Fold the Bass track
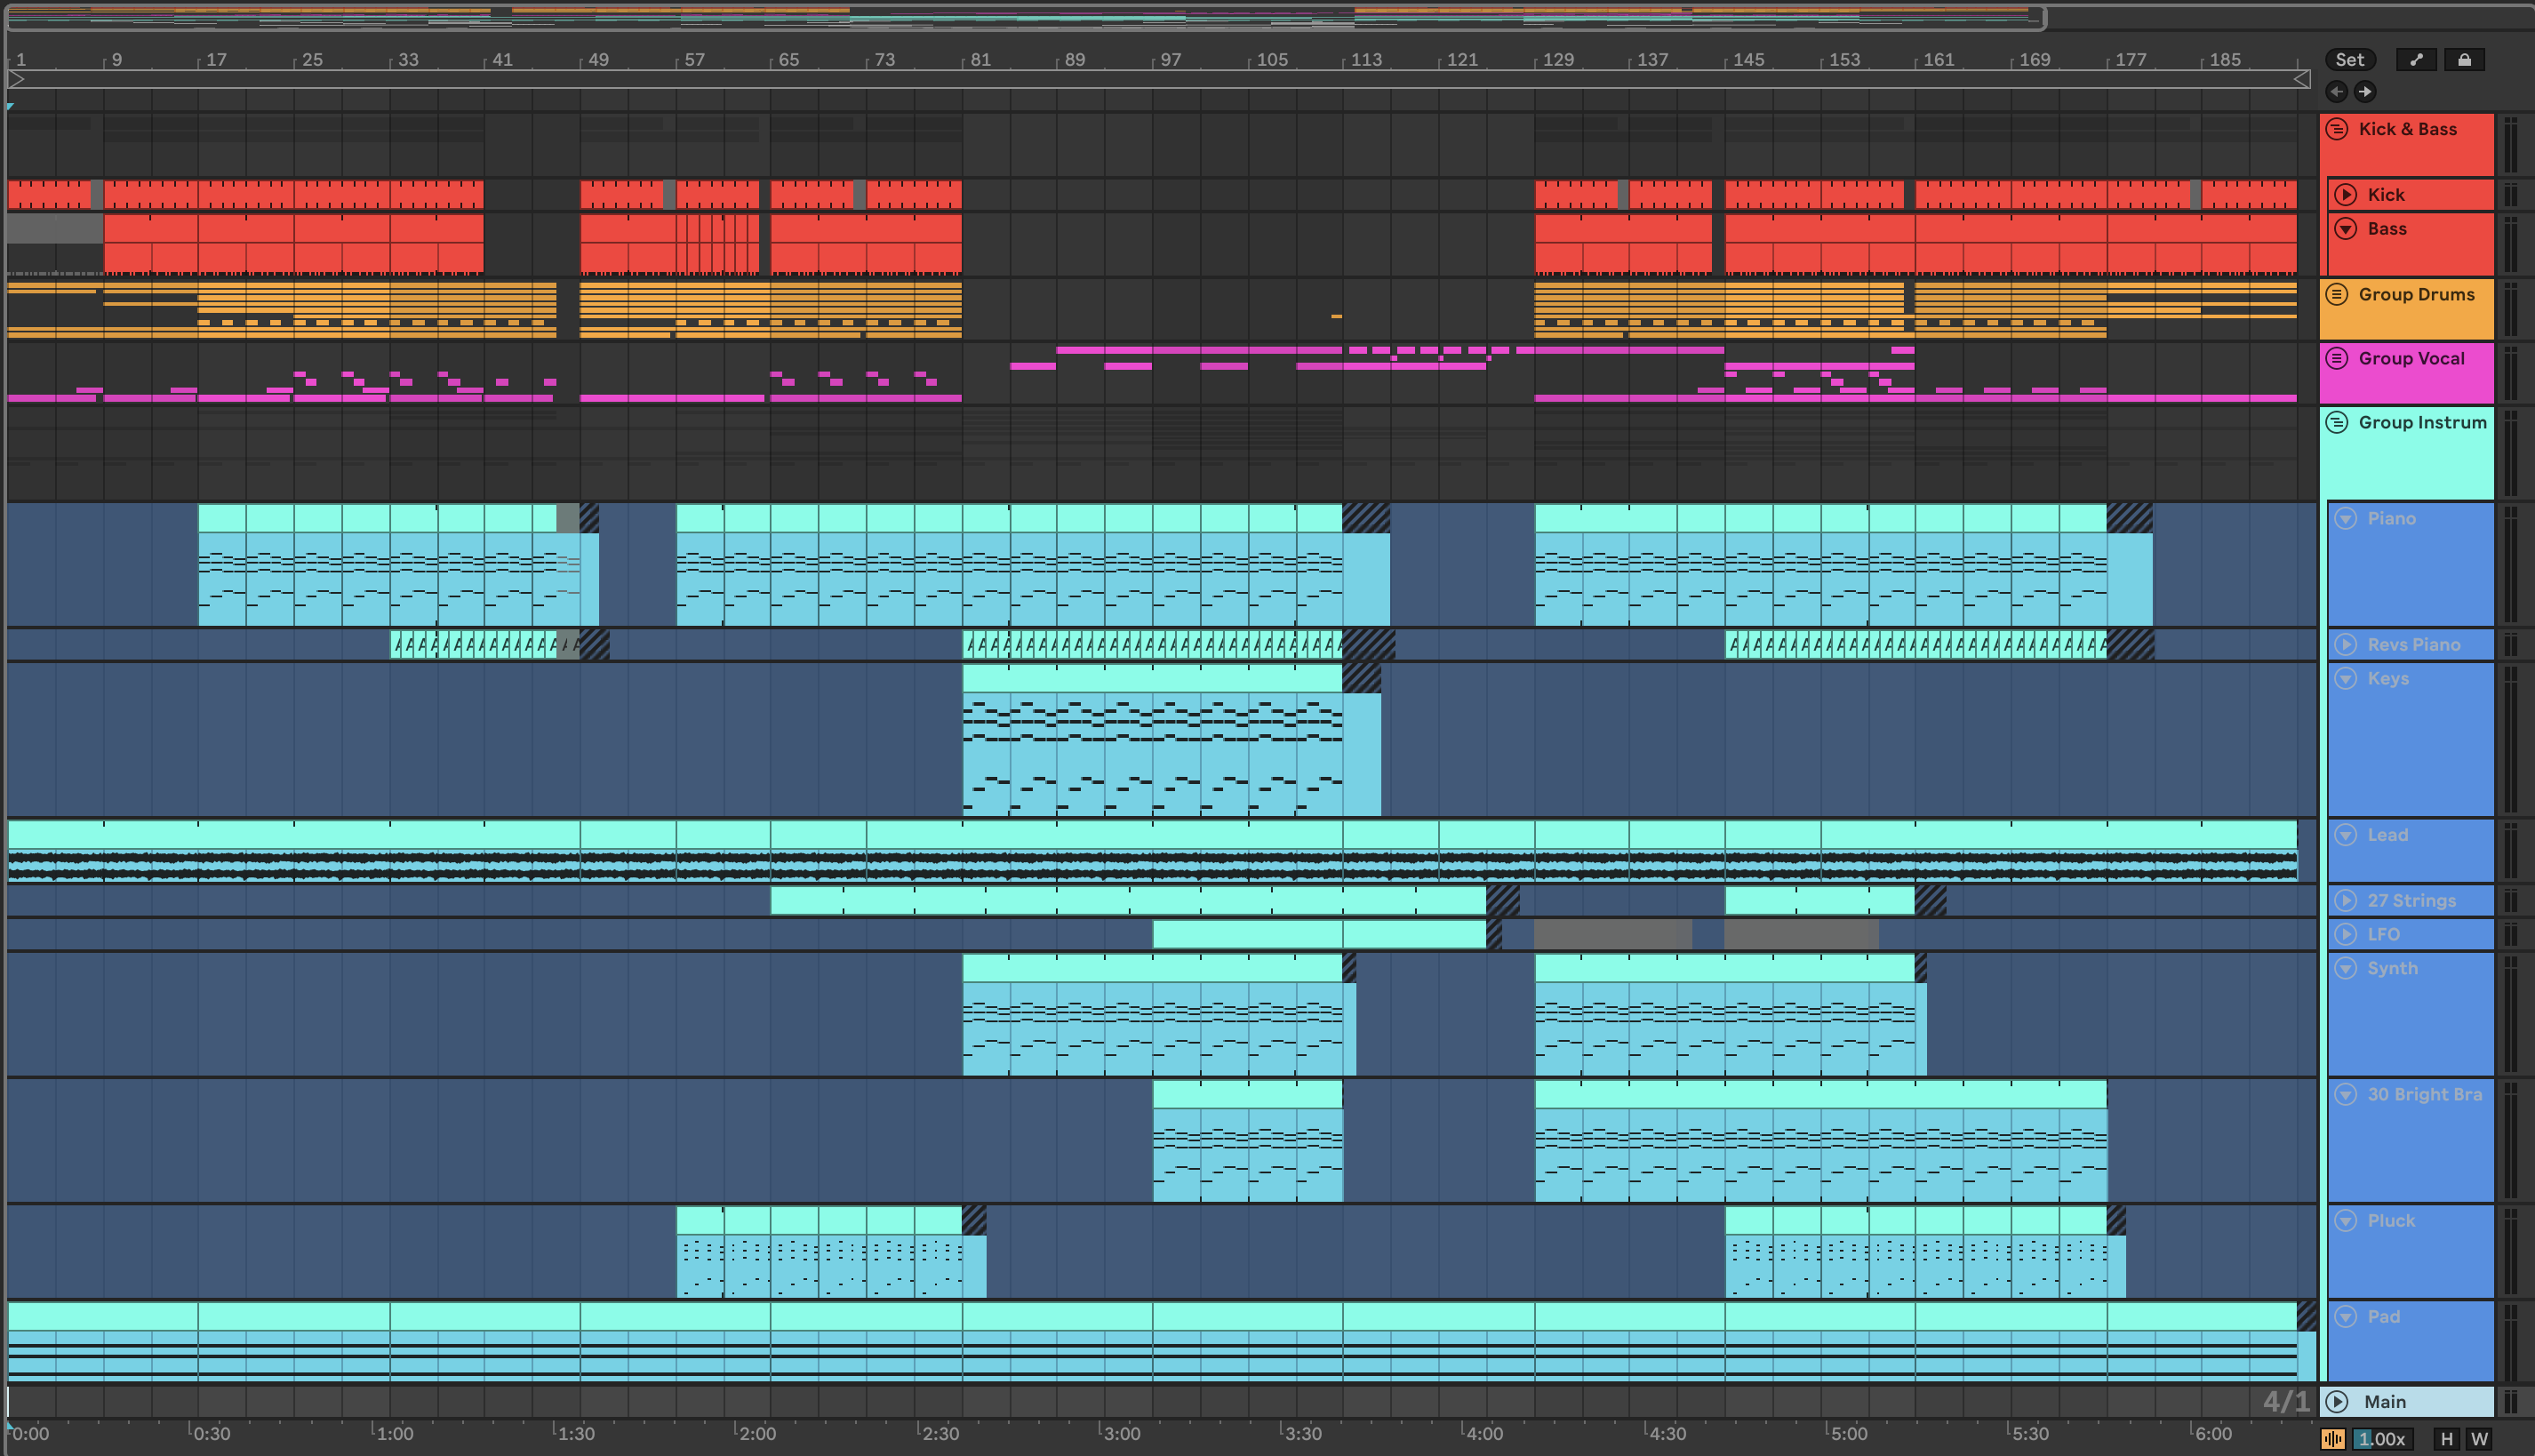The height and width of the screenshot is (1456, 2535). [x=2346, y=229]
